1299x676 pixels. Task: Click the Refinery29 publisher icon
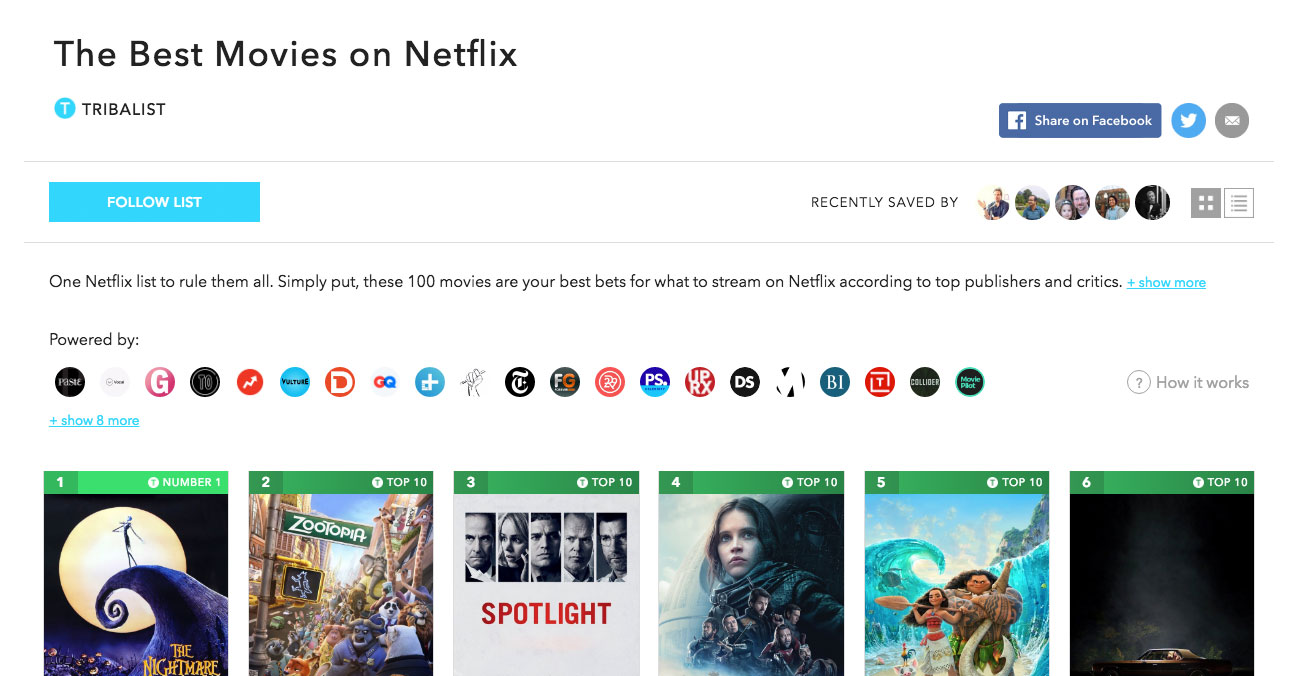pyautogui.click(x=610, y=382)
